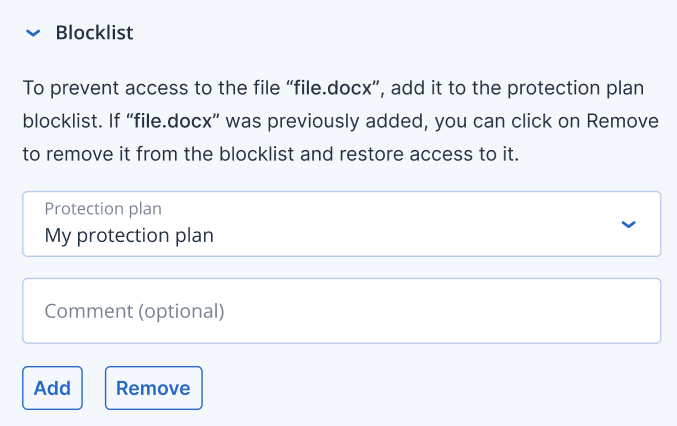Click the 'Protection plan' field label

pyautogui.click(x=103, y=209)
